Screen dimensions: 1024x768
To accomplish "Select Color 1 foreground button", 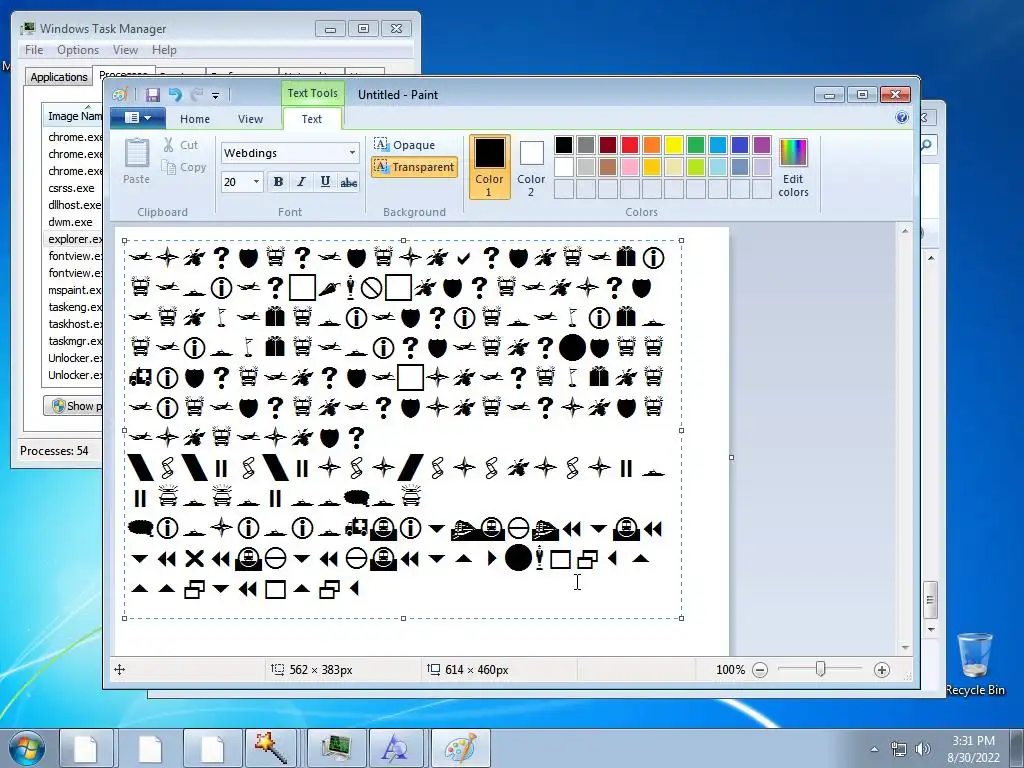I will click(489, 167).
